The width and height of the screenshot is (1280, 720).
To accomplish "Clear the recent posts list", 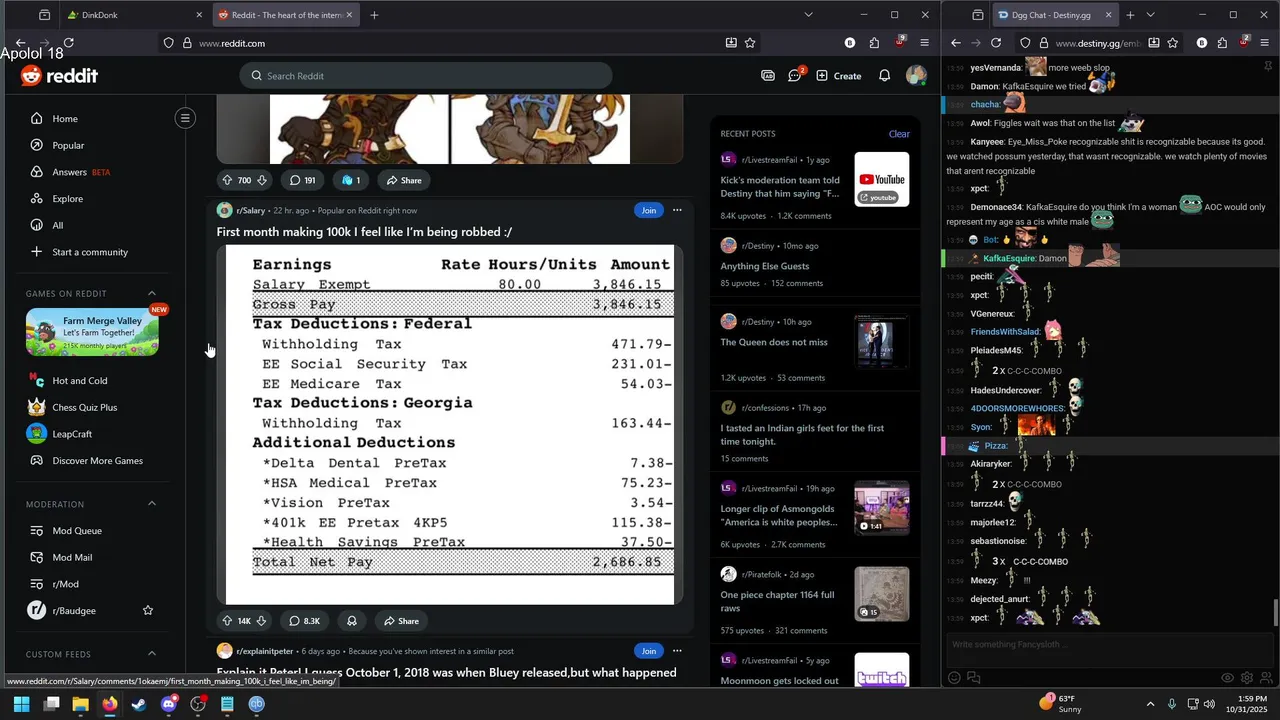I will coord(899,134).
